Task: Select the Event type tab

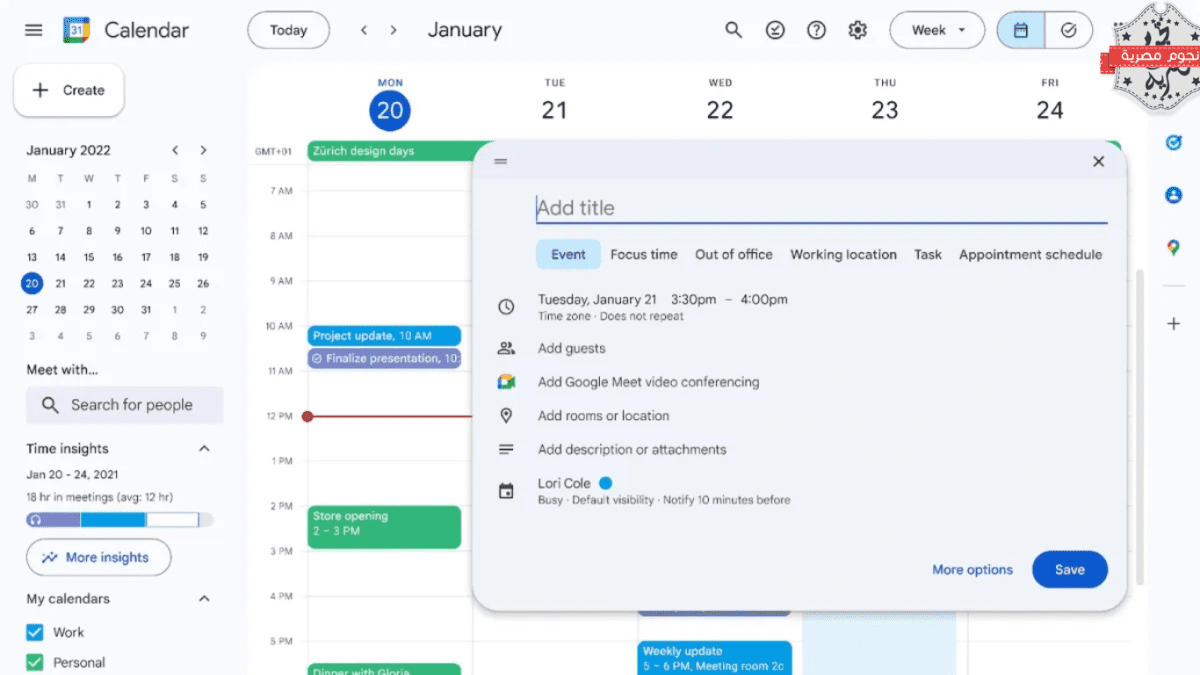Action: 568,254
